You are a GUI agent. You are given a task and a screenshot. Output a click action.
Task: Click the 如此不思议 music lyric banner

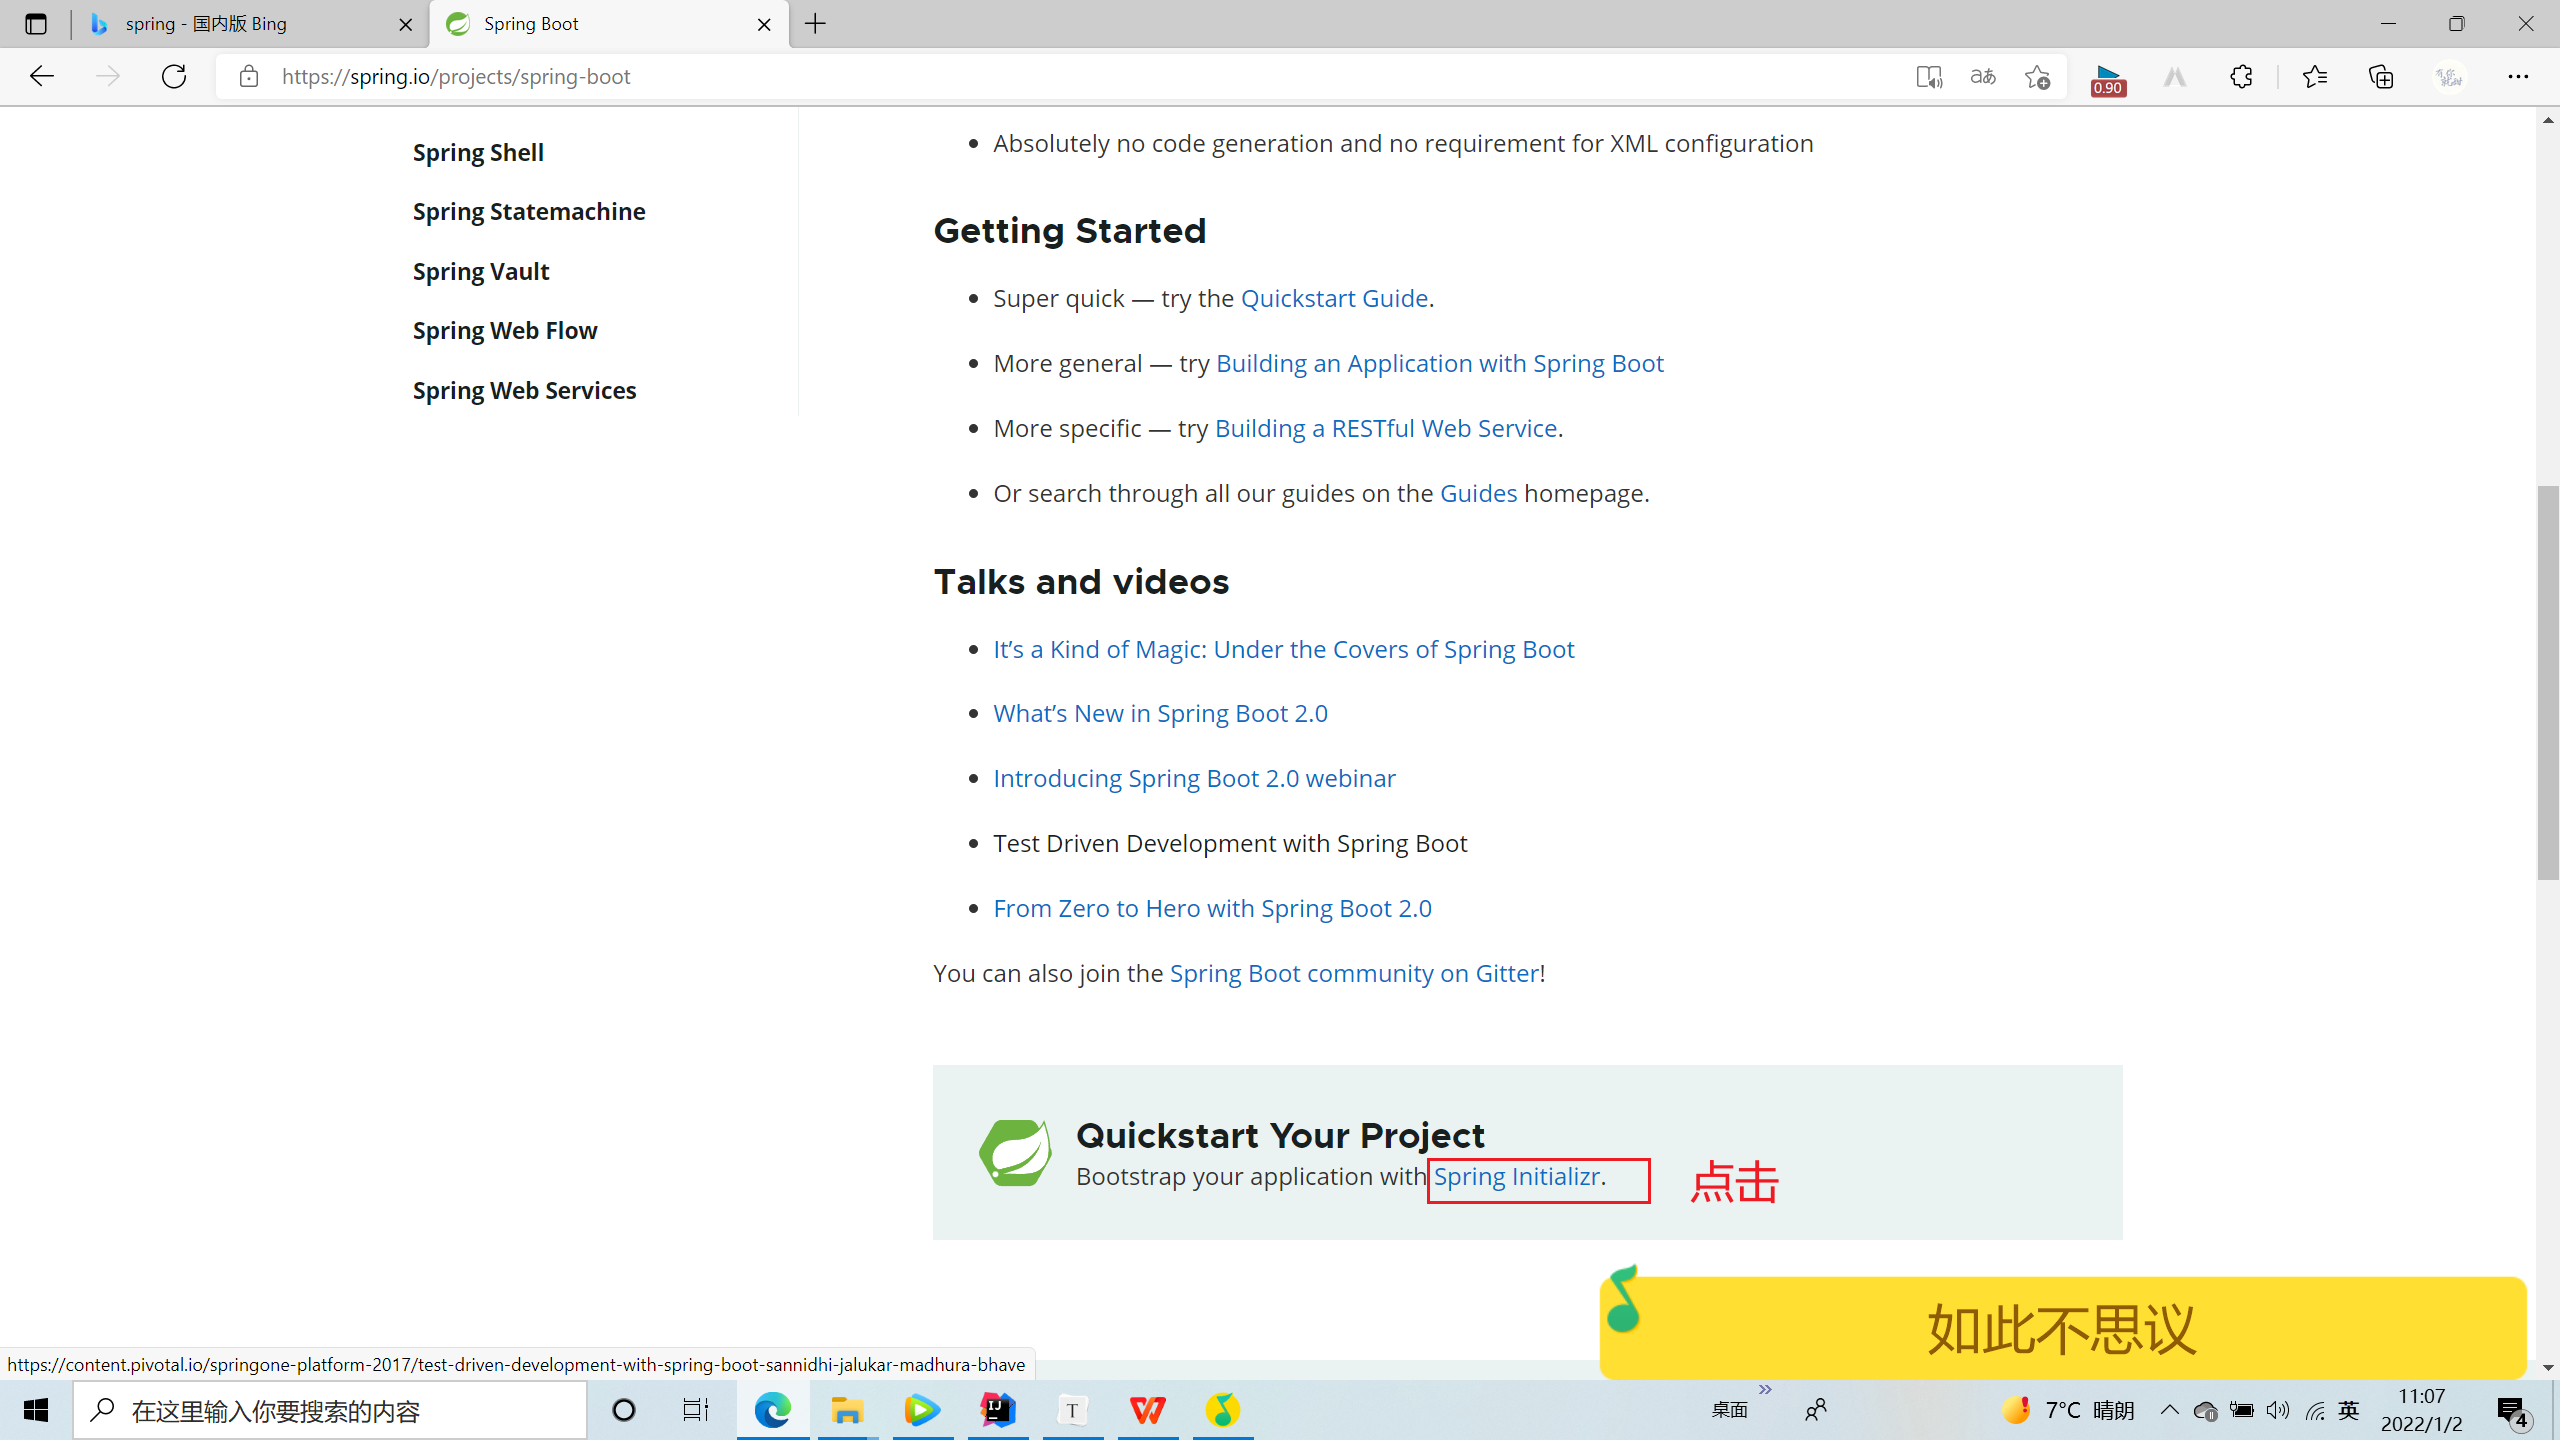coord(2062,1328)
